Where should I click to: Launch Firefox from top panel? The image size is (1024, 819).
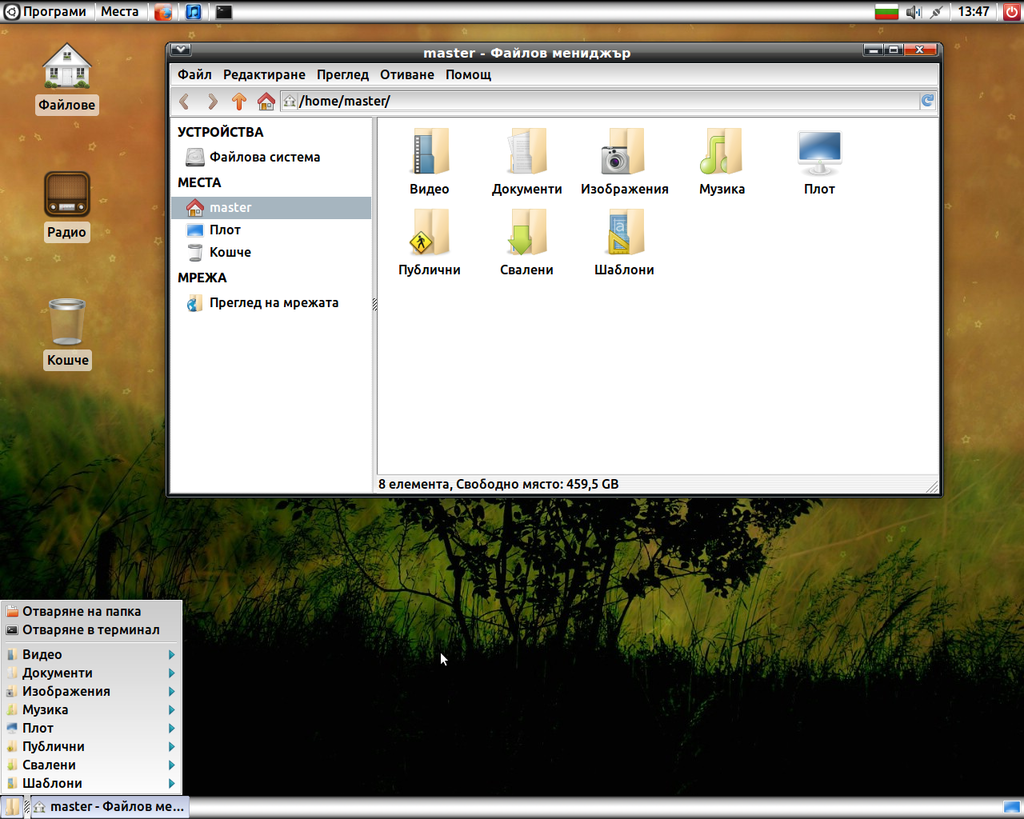coord(163,12)
